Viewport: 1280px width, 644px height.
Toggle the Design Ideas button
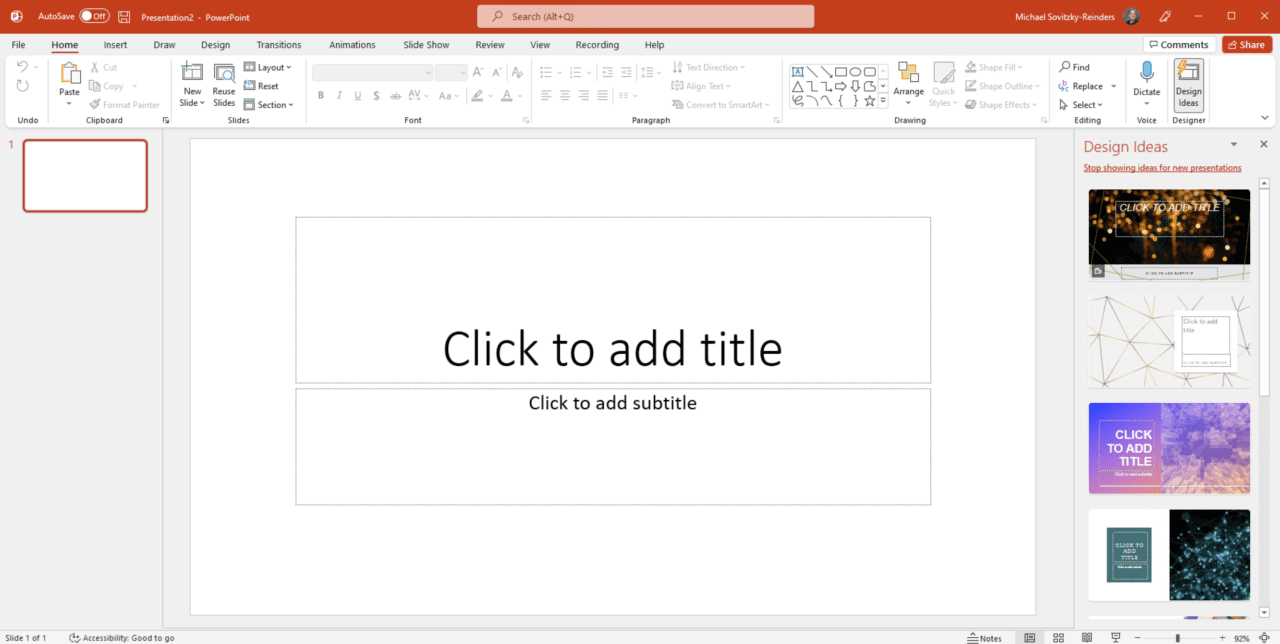coord(1188,84)
